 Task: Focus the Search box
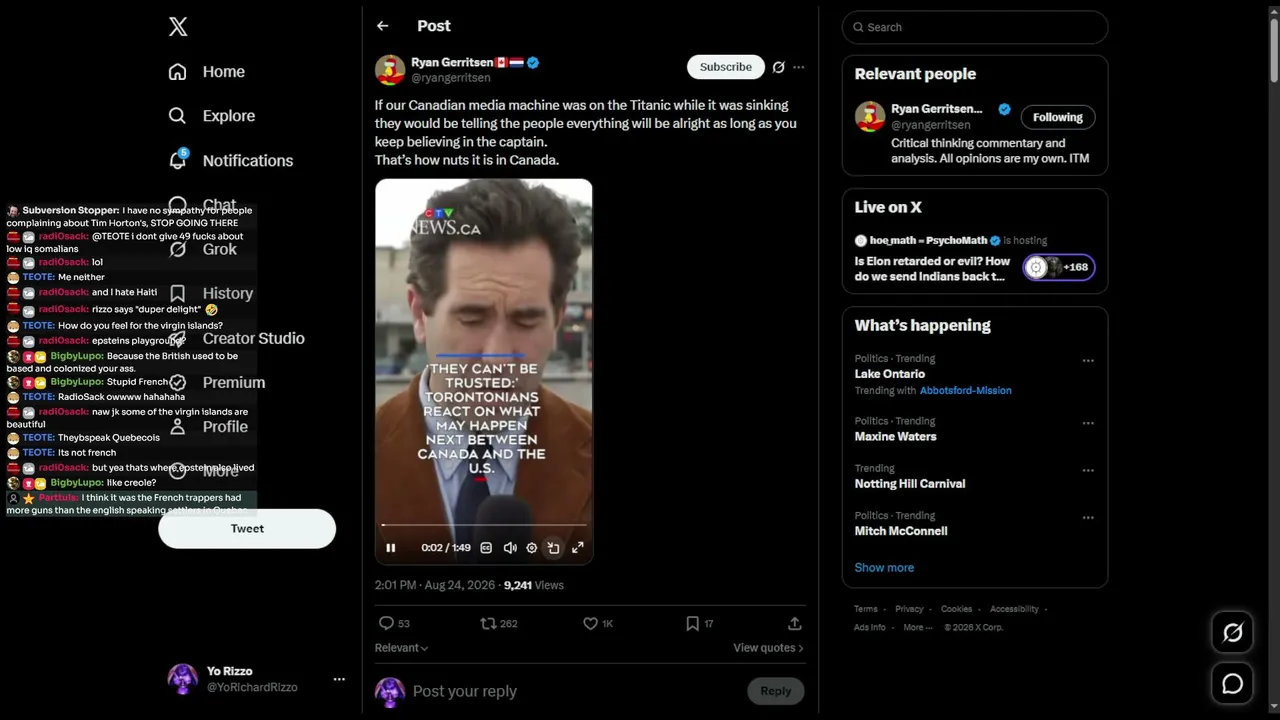(x=975, y=27)
